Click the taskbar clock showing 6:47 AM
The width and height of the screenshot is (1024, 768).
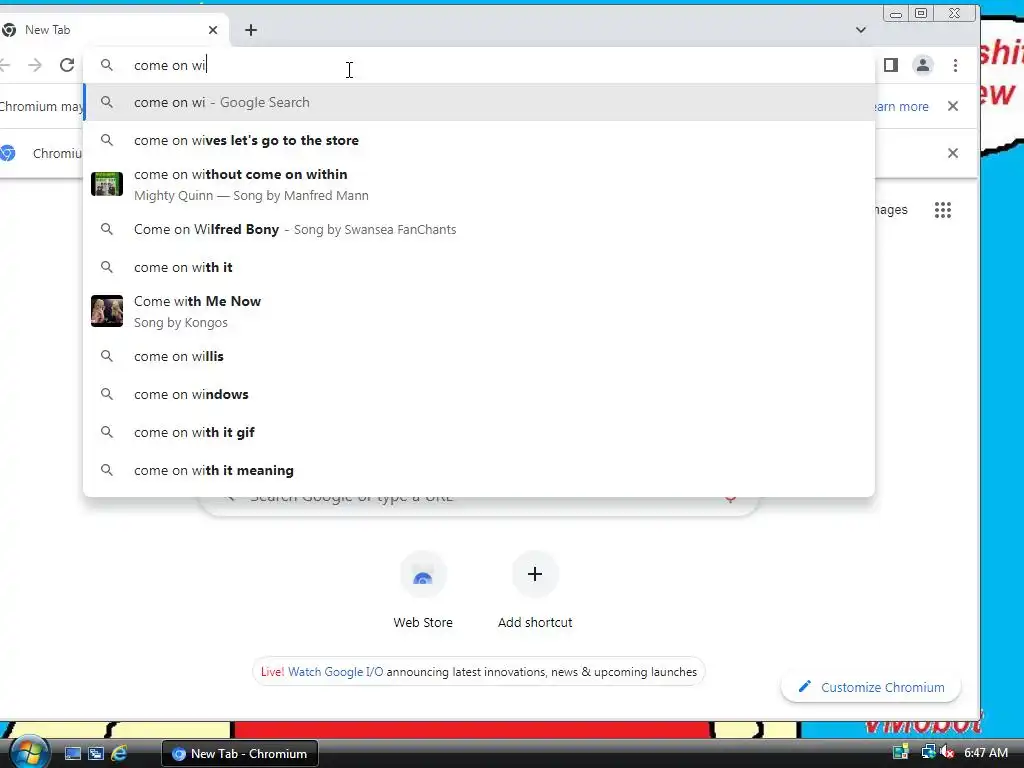[985, 753]
